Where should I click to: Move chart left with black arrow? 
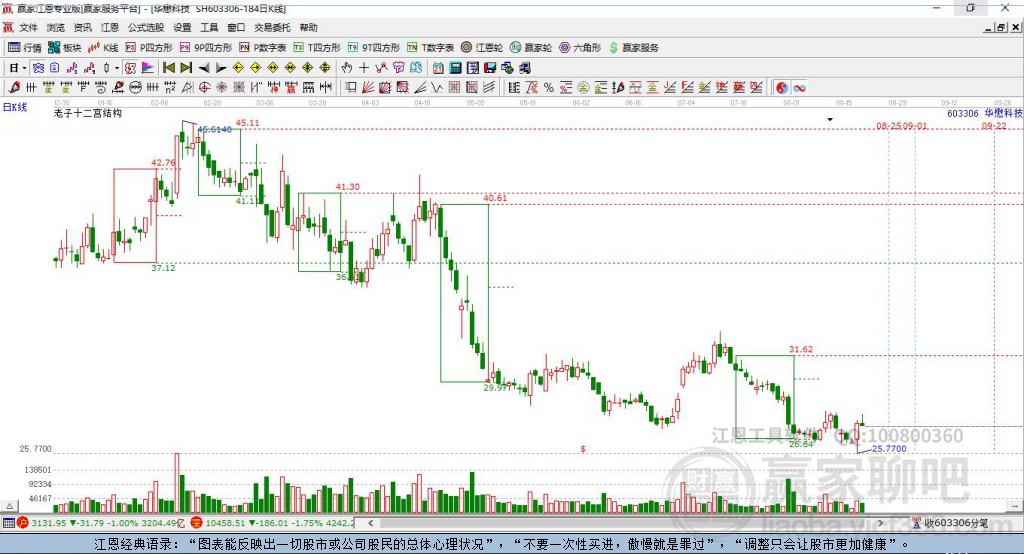click(204, 68)
